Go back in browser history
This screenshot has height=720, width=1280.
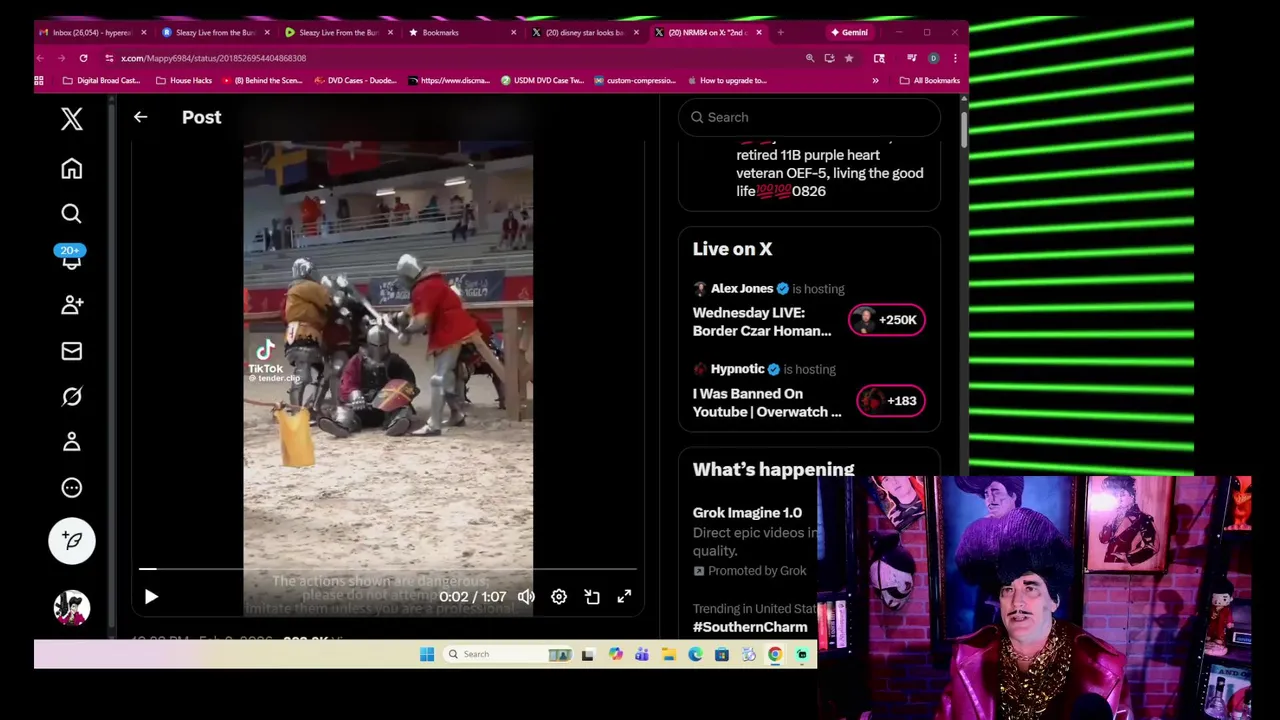39,58
